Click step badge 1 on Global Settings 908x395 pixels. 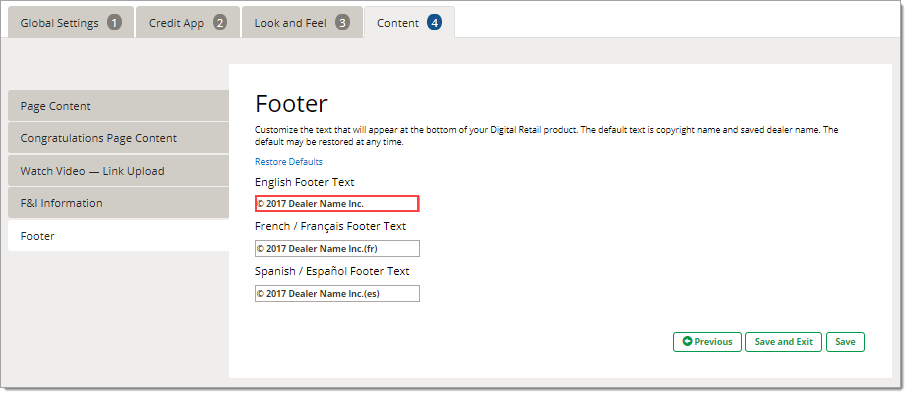115,23
